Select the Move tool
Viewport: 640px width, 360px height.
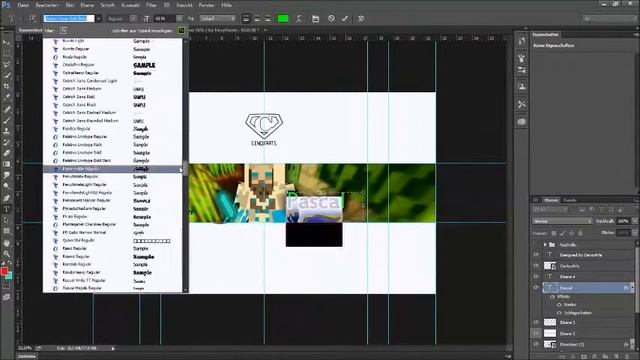point(7,42)
